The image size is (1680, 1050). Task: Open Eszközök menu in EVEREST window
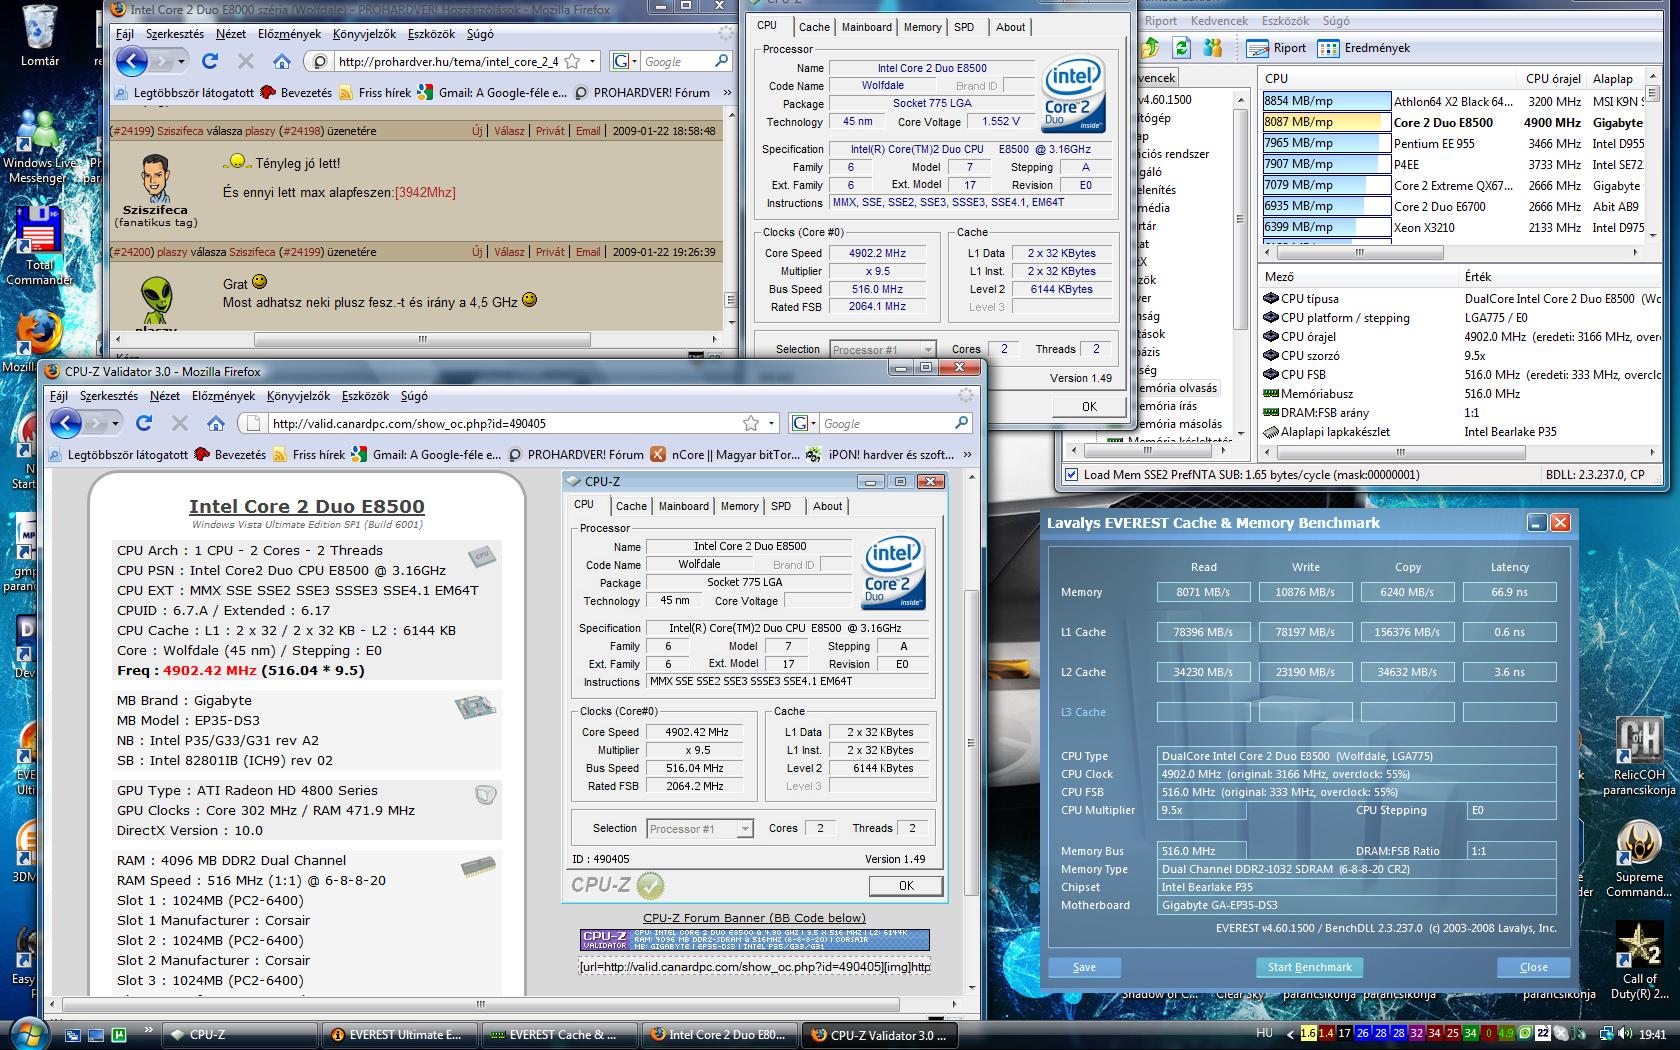[x=1286, y=20]
